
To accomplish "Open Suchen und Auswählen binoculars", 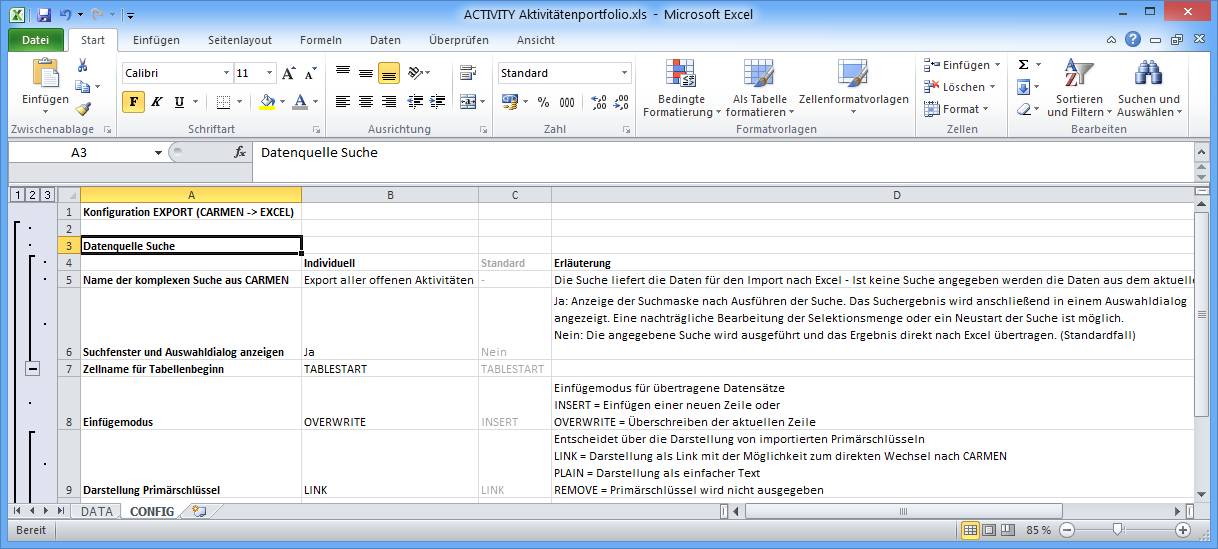I will (1148, 91).
